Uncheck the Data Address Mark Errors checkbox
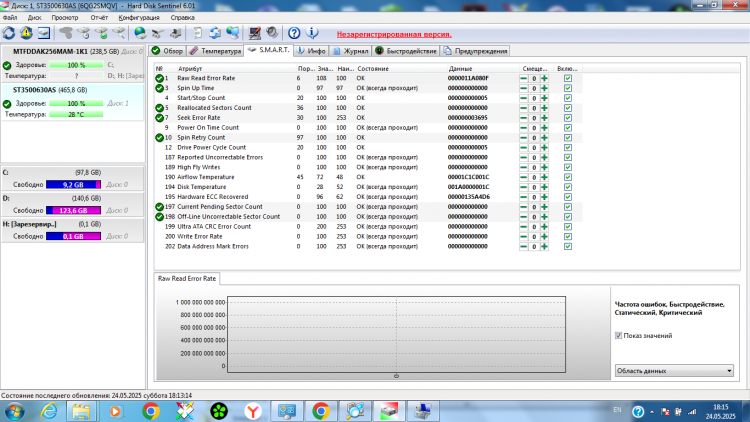This screenshot has width=750, height=422. (x=568, y=246)
